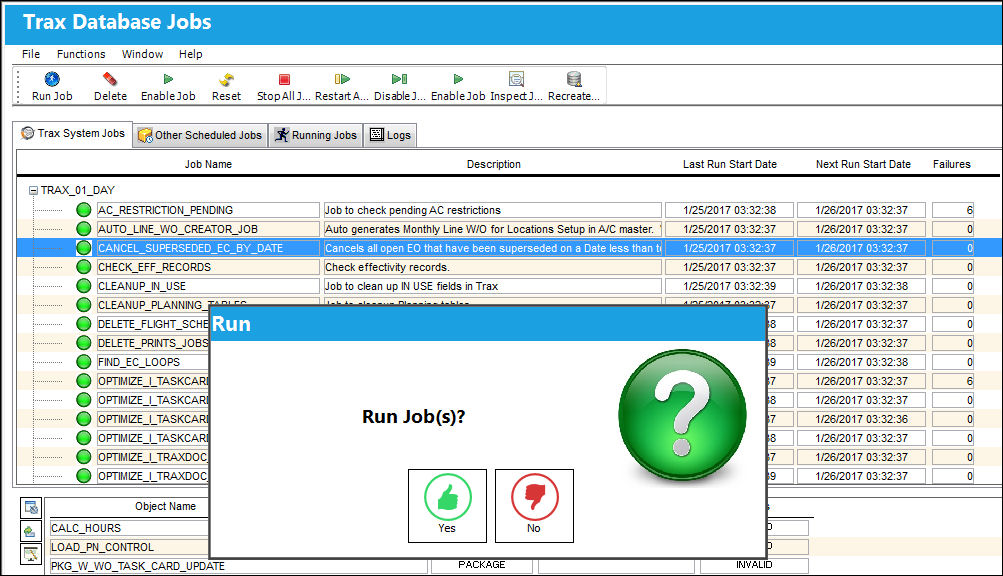Click green arrow icon beside CALC_HOURS
This screenshot has height=576, width=1003.
tap(31, 531)
